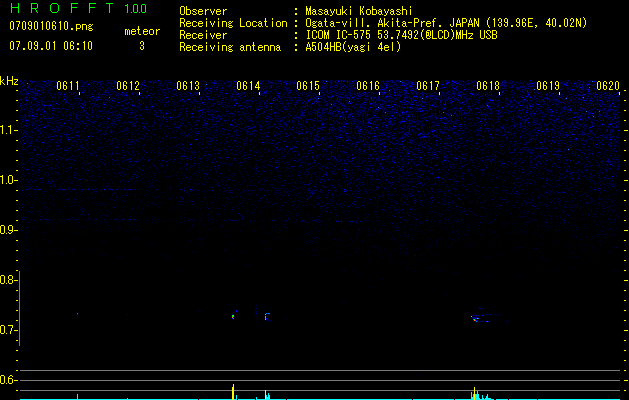
Task: Click the version number 1.0.0
Action: pos(135,8)
